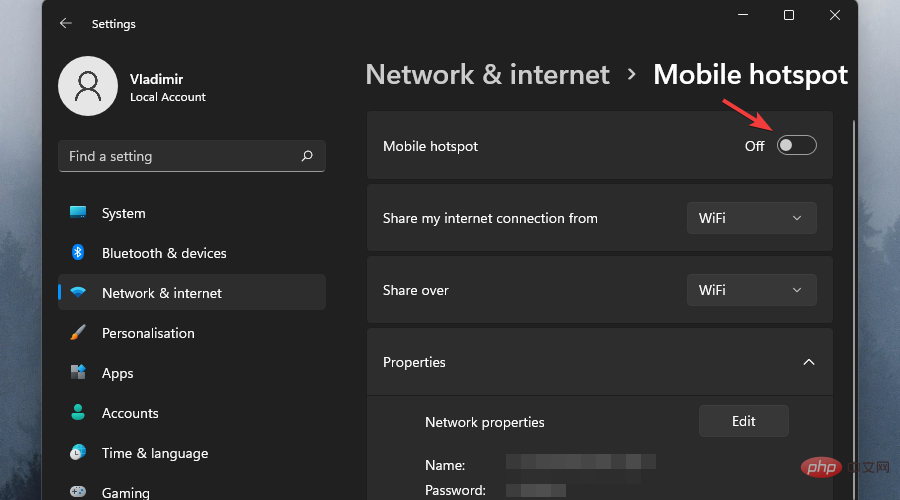Go to Network & internet breadcrumb
The width and height of the screenshot is (900, 500).
coord(487,75)
